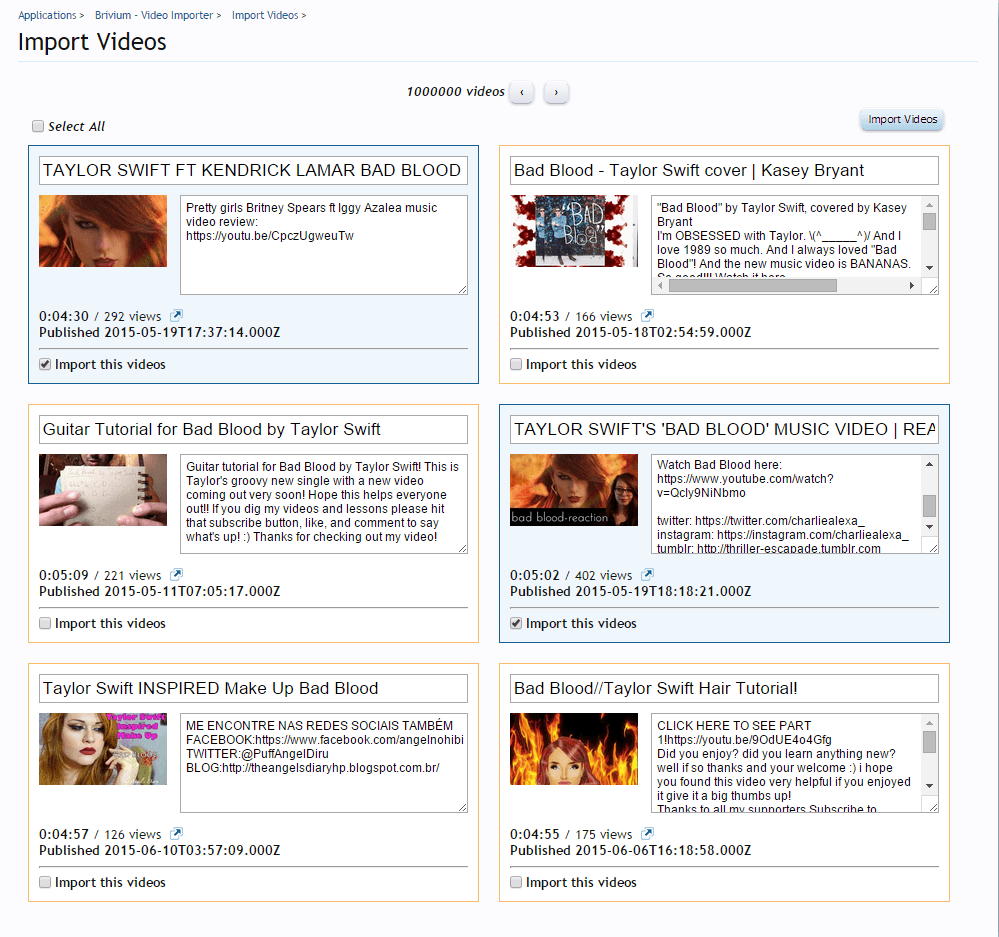
Task: Click resize handle of Guitar tutorial description box
Action: pos(463,548)
